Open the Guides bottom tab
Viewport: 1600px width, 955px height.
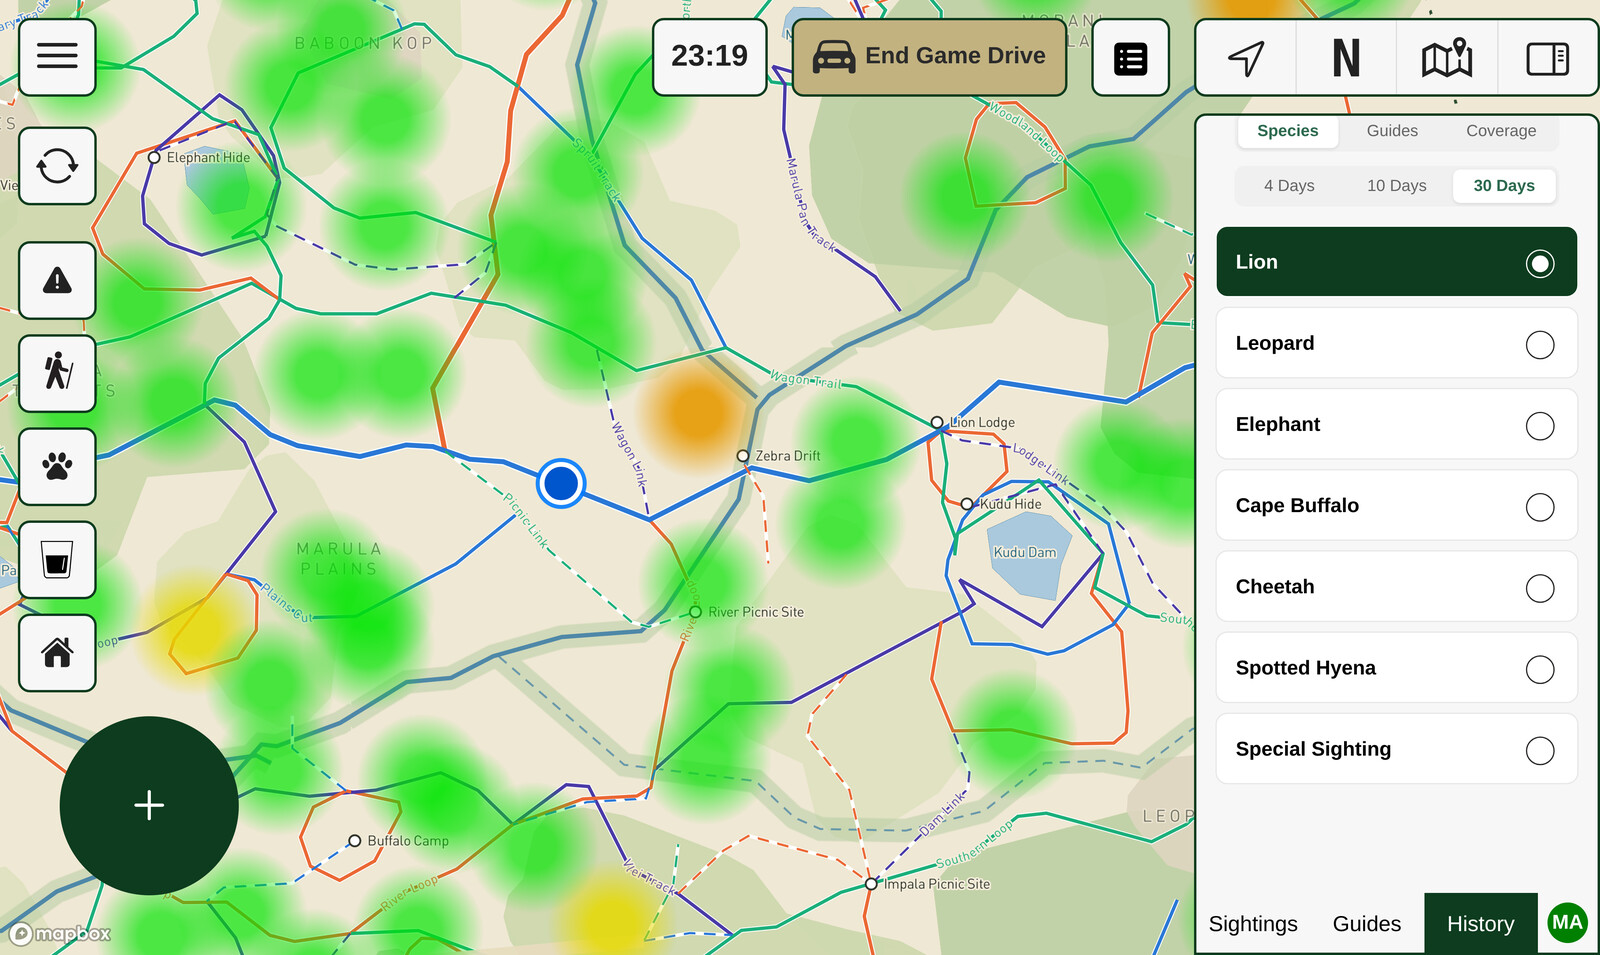tap(1367, 924)
